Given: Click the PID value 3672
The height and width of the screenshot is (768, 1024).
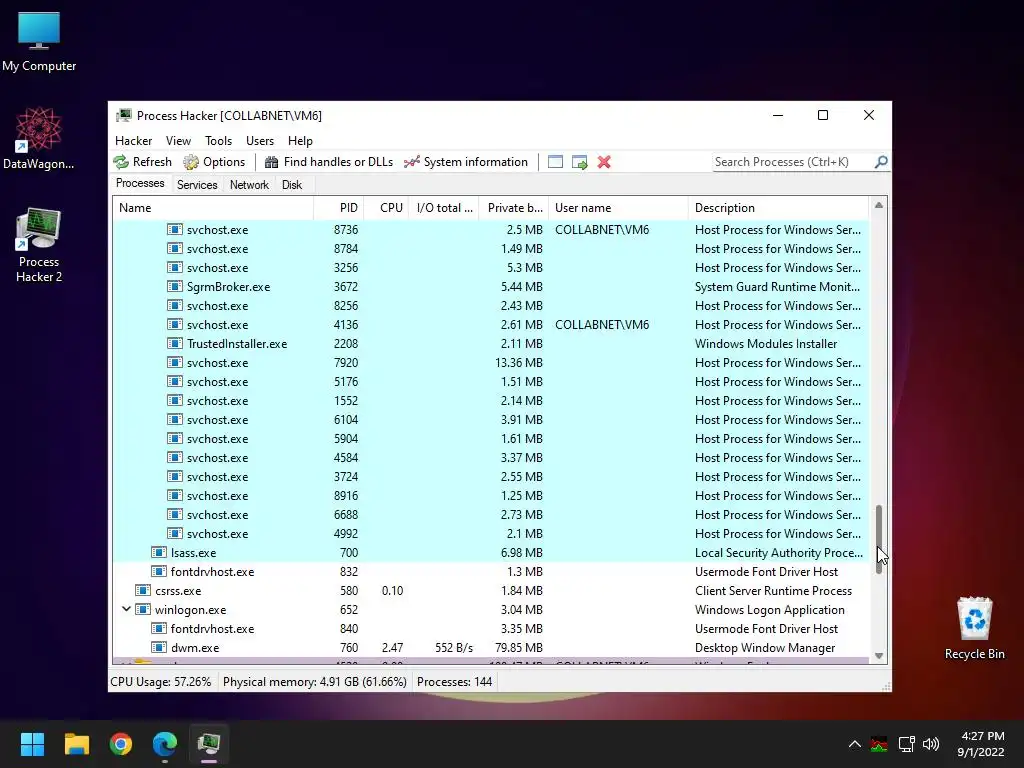Looking at the screenshot, I should coord(345,287).
